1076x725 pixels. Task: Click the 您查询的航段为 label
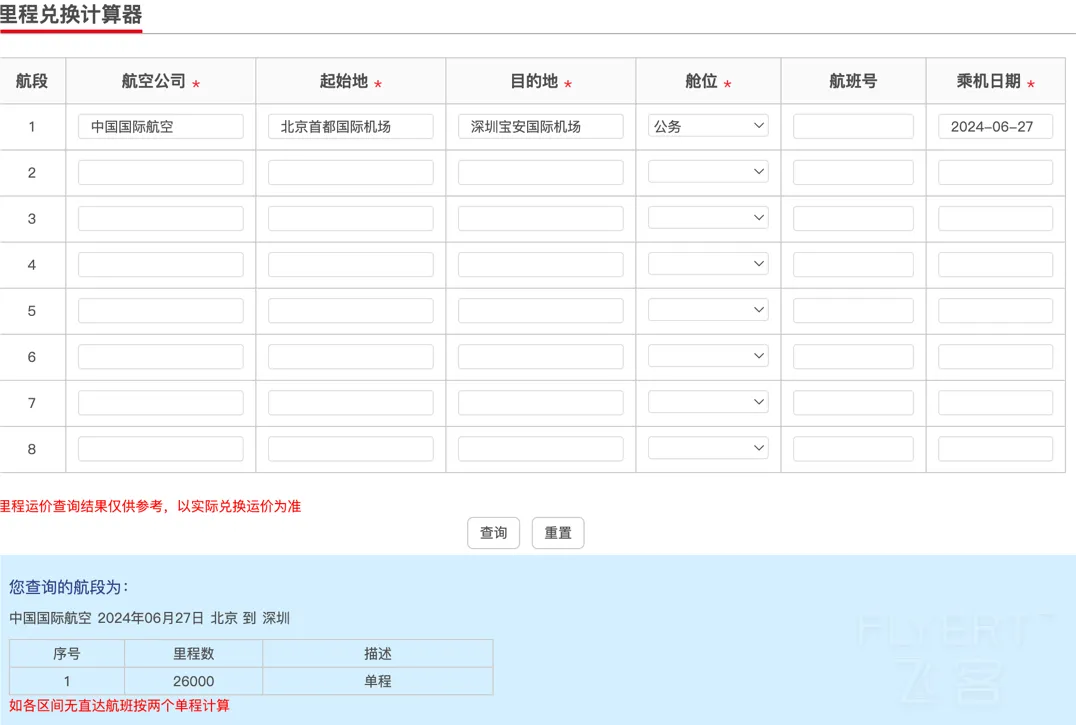[68, 587]
